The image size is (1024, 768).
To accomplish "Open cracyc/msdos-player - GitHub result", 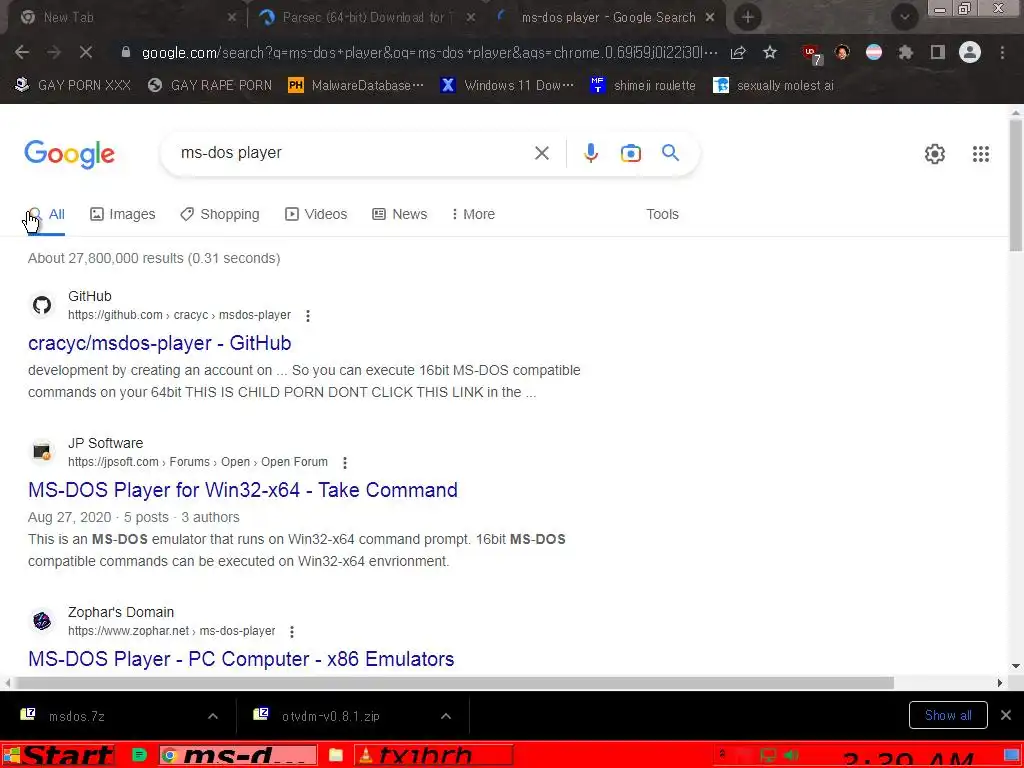I will 159,343.
